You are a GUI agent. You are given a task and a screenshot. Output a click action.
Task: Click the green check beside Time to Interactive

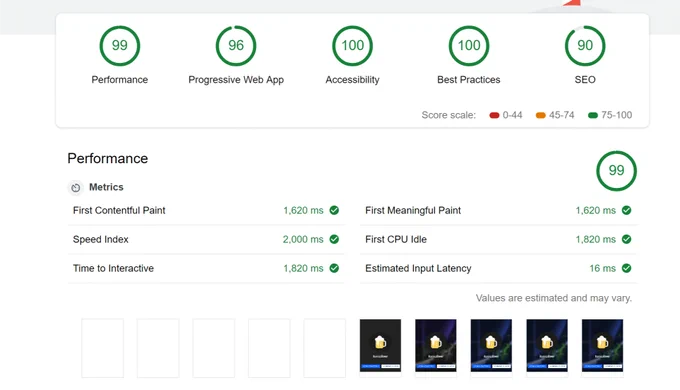coord(334,268)
